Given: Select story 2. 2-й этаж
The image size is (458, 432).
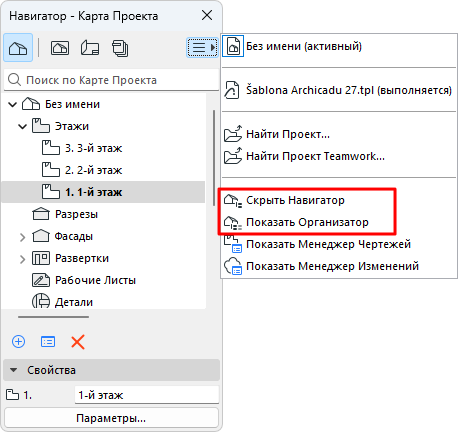Looking at the screenshot, I should point(93,170).
